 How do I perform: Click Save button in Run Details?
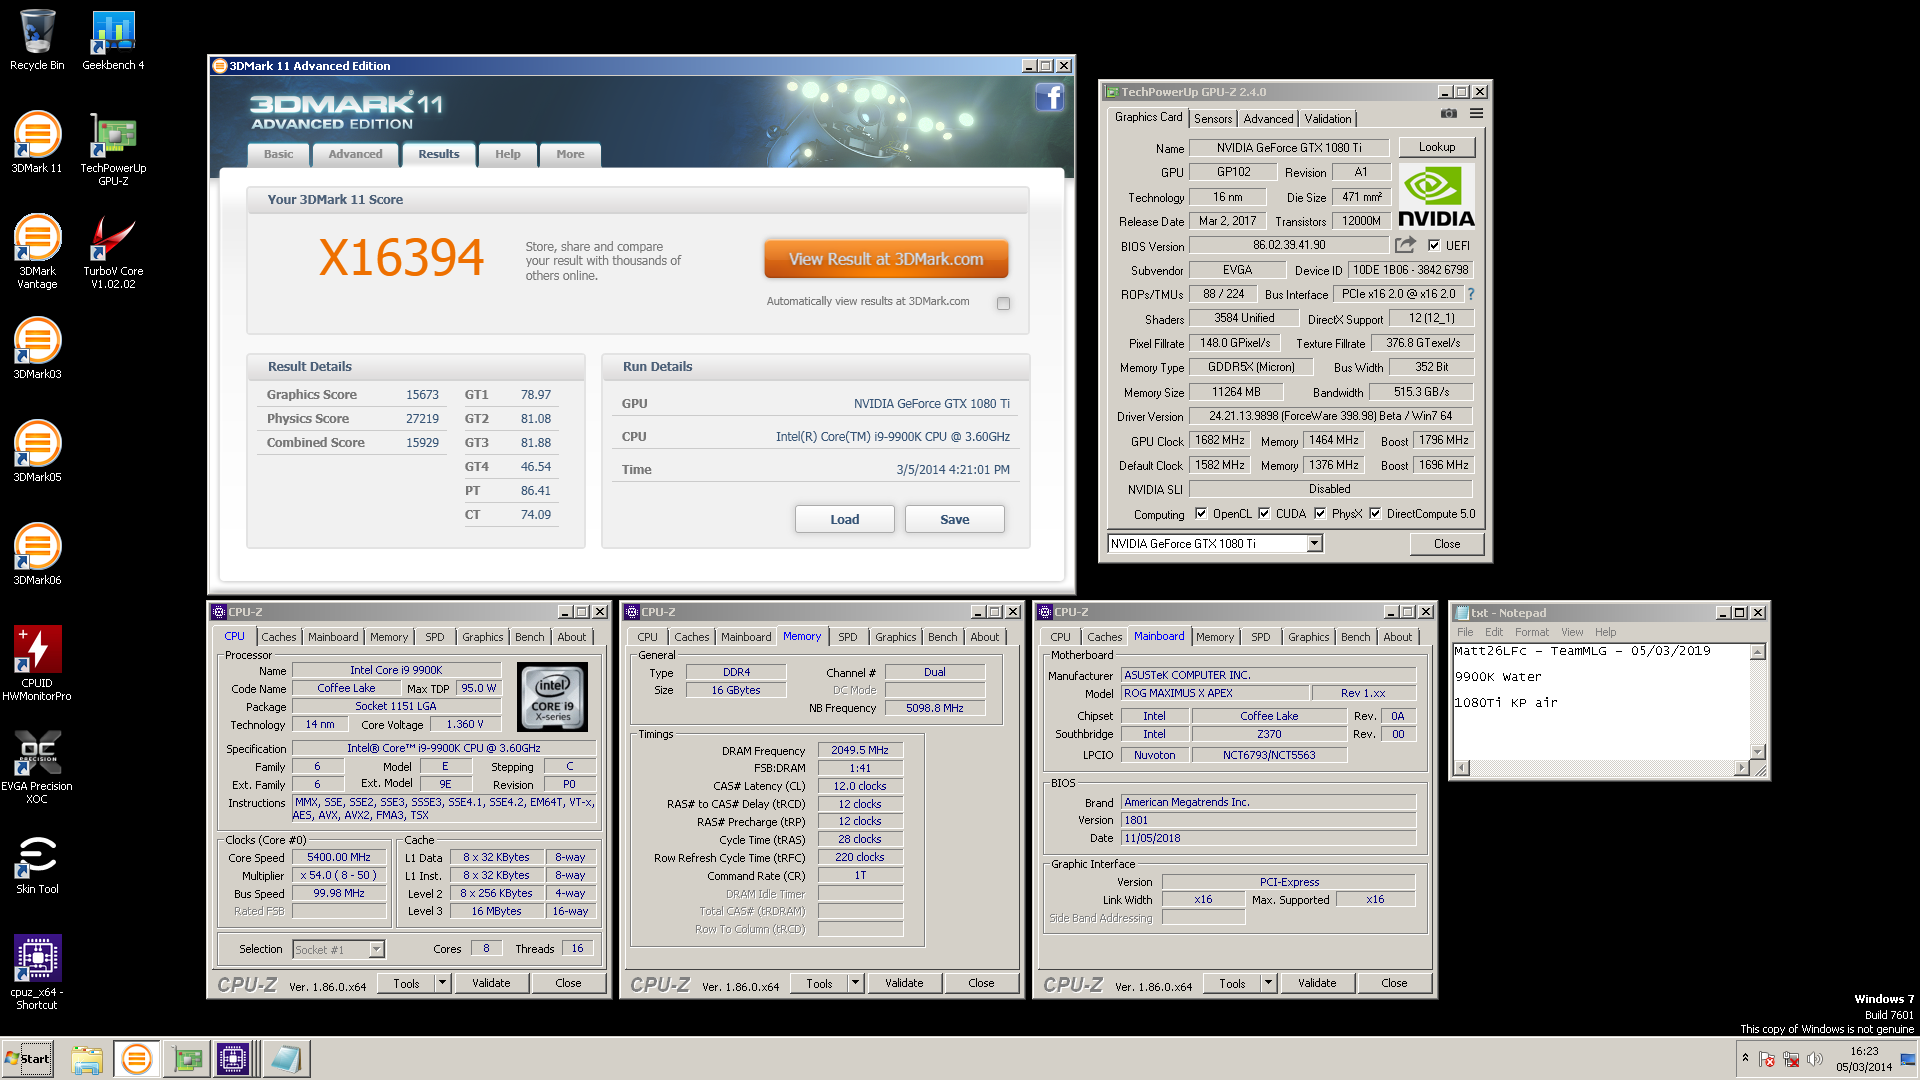pos(954,519)
